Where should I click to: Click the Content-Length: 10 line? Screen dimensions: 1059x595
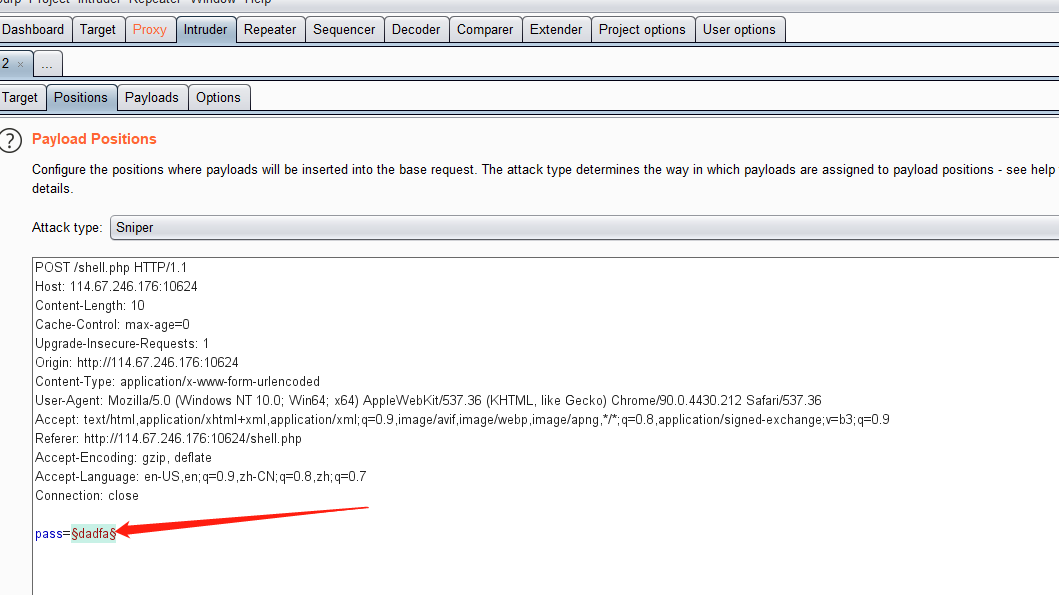coord(90,305)
